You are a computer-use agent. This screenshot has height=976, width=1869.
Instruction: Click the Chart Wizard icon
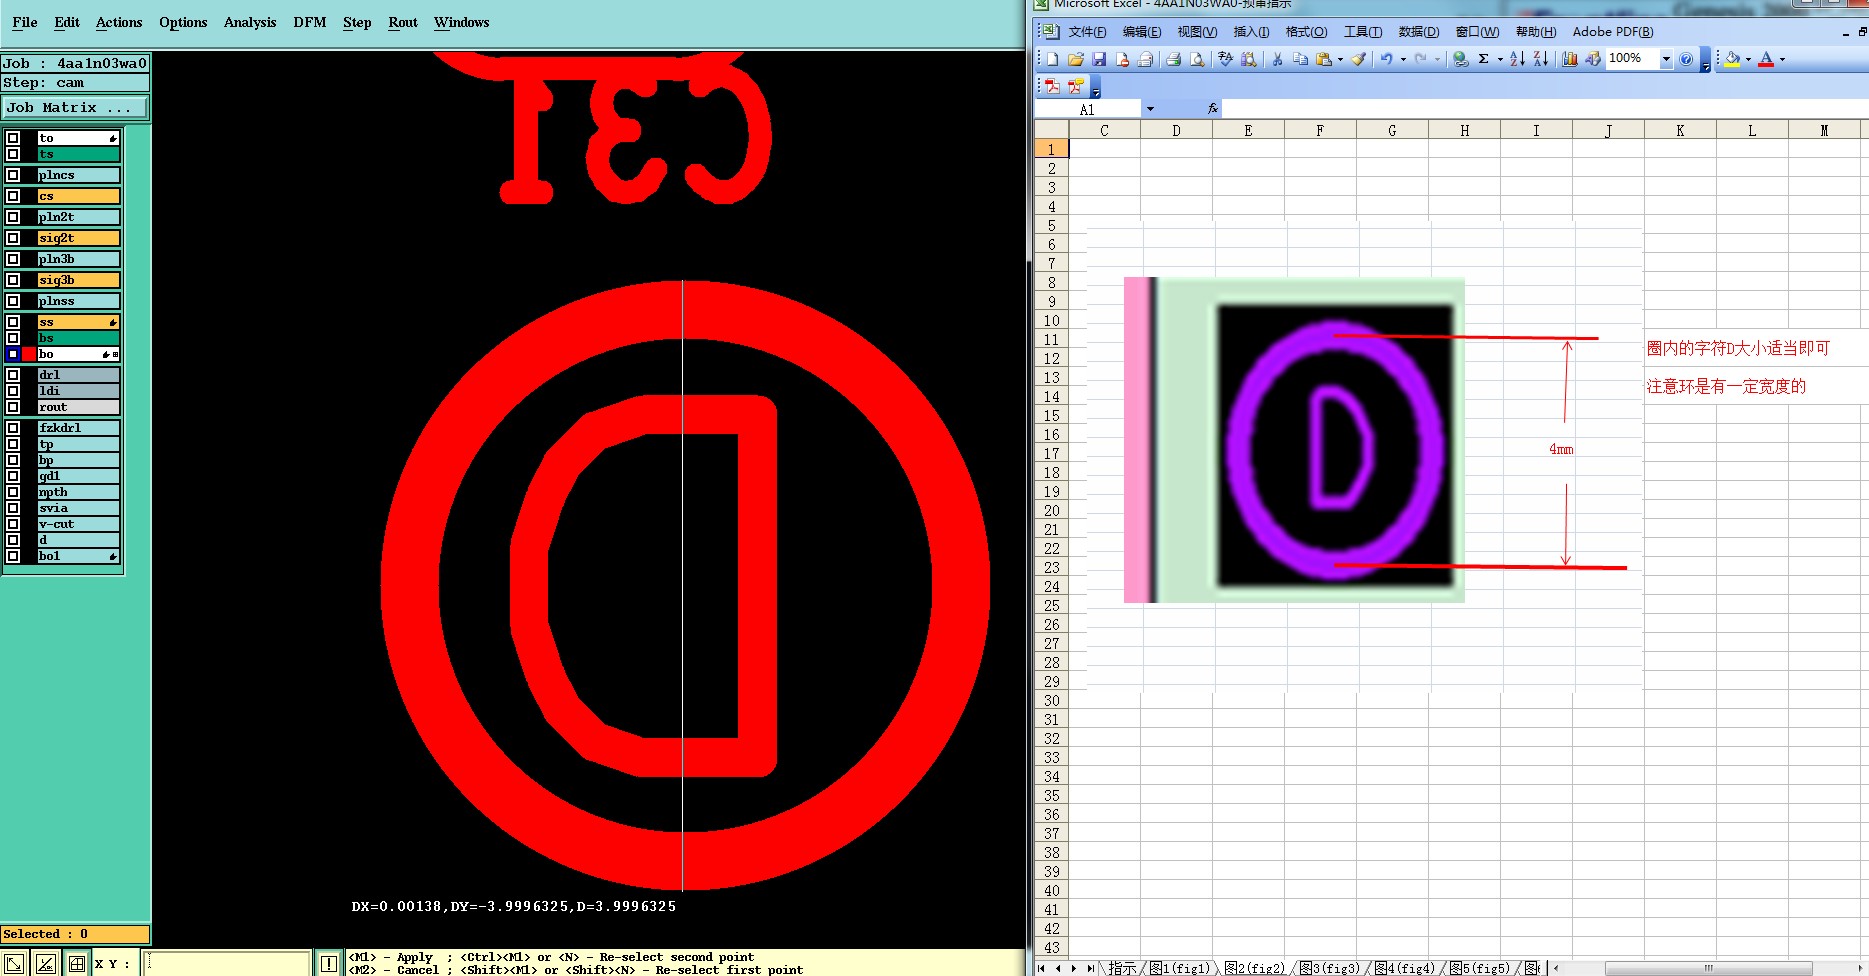pyautogui.click(x=1570, y=59)
